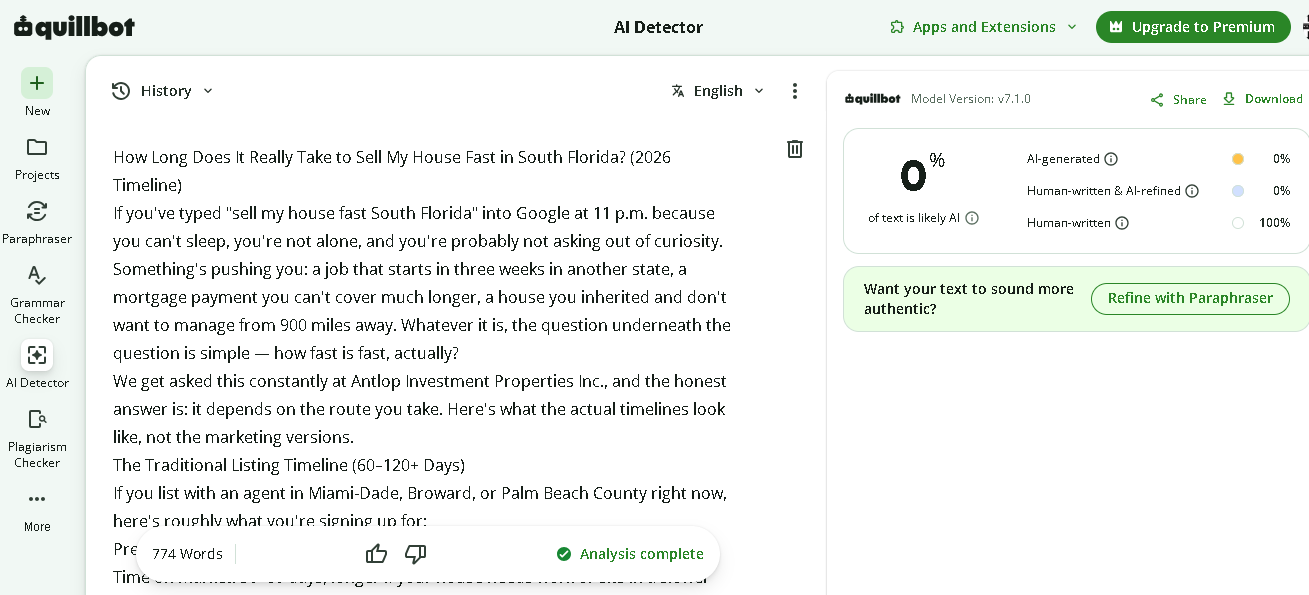Click the Share link

coord(1178,99)
